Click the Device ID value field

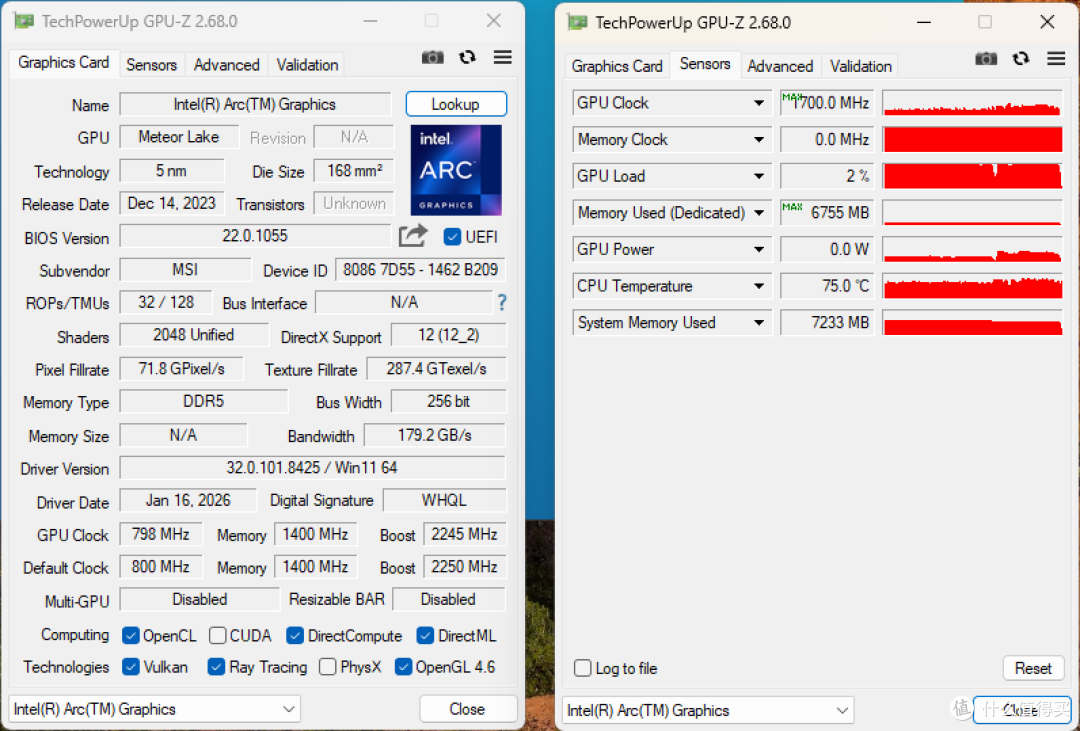420,270
